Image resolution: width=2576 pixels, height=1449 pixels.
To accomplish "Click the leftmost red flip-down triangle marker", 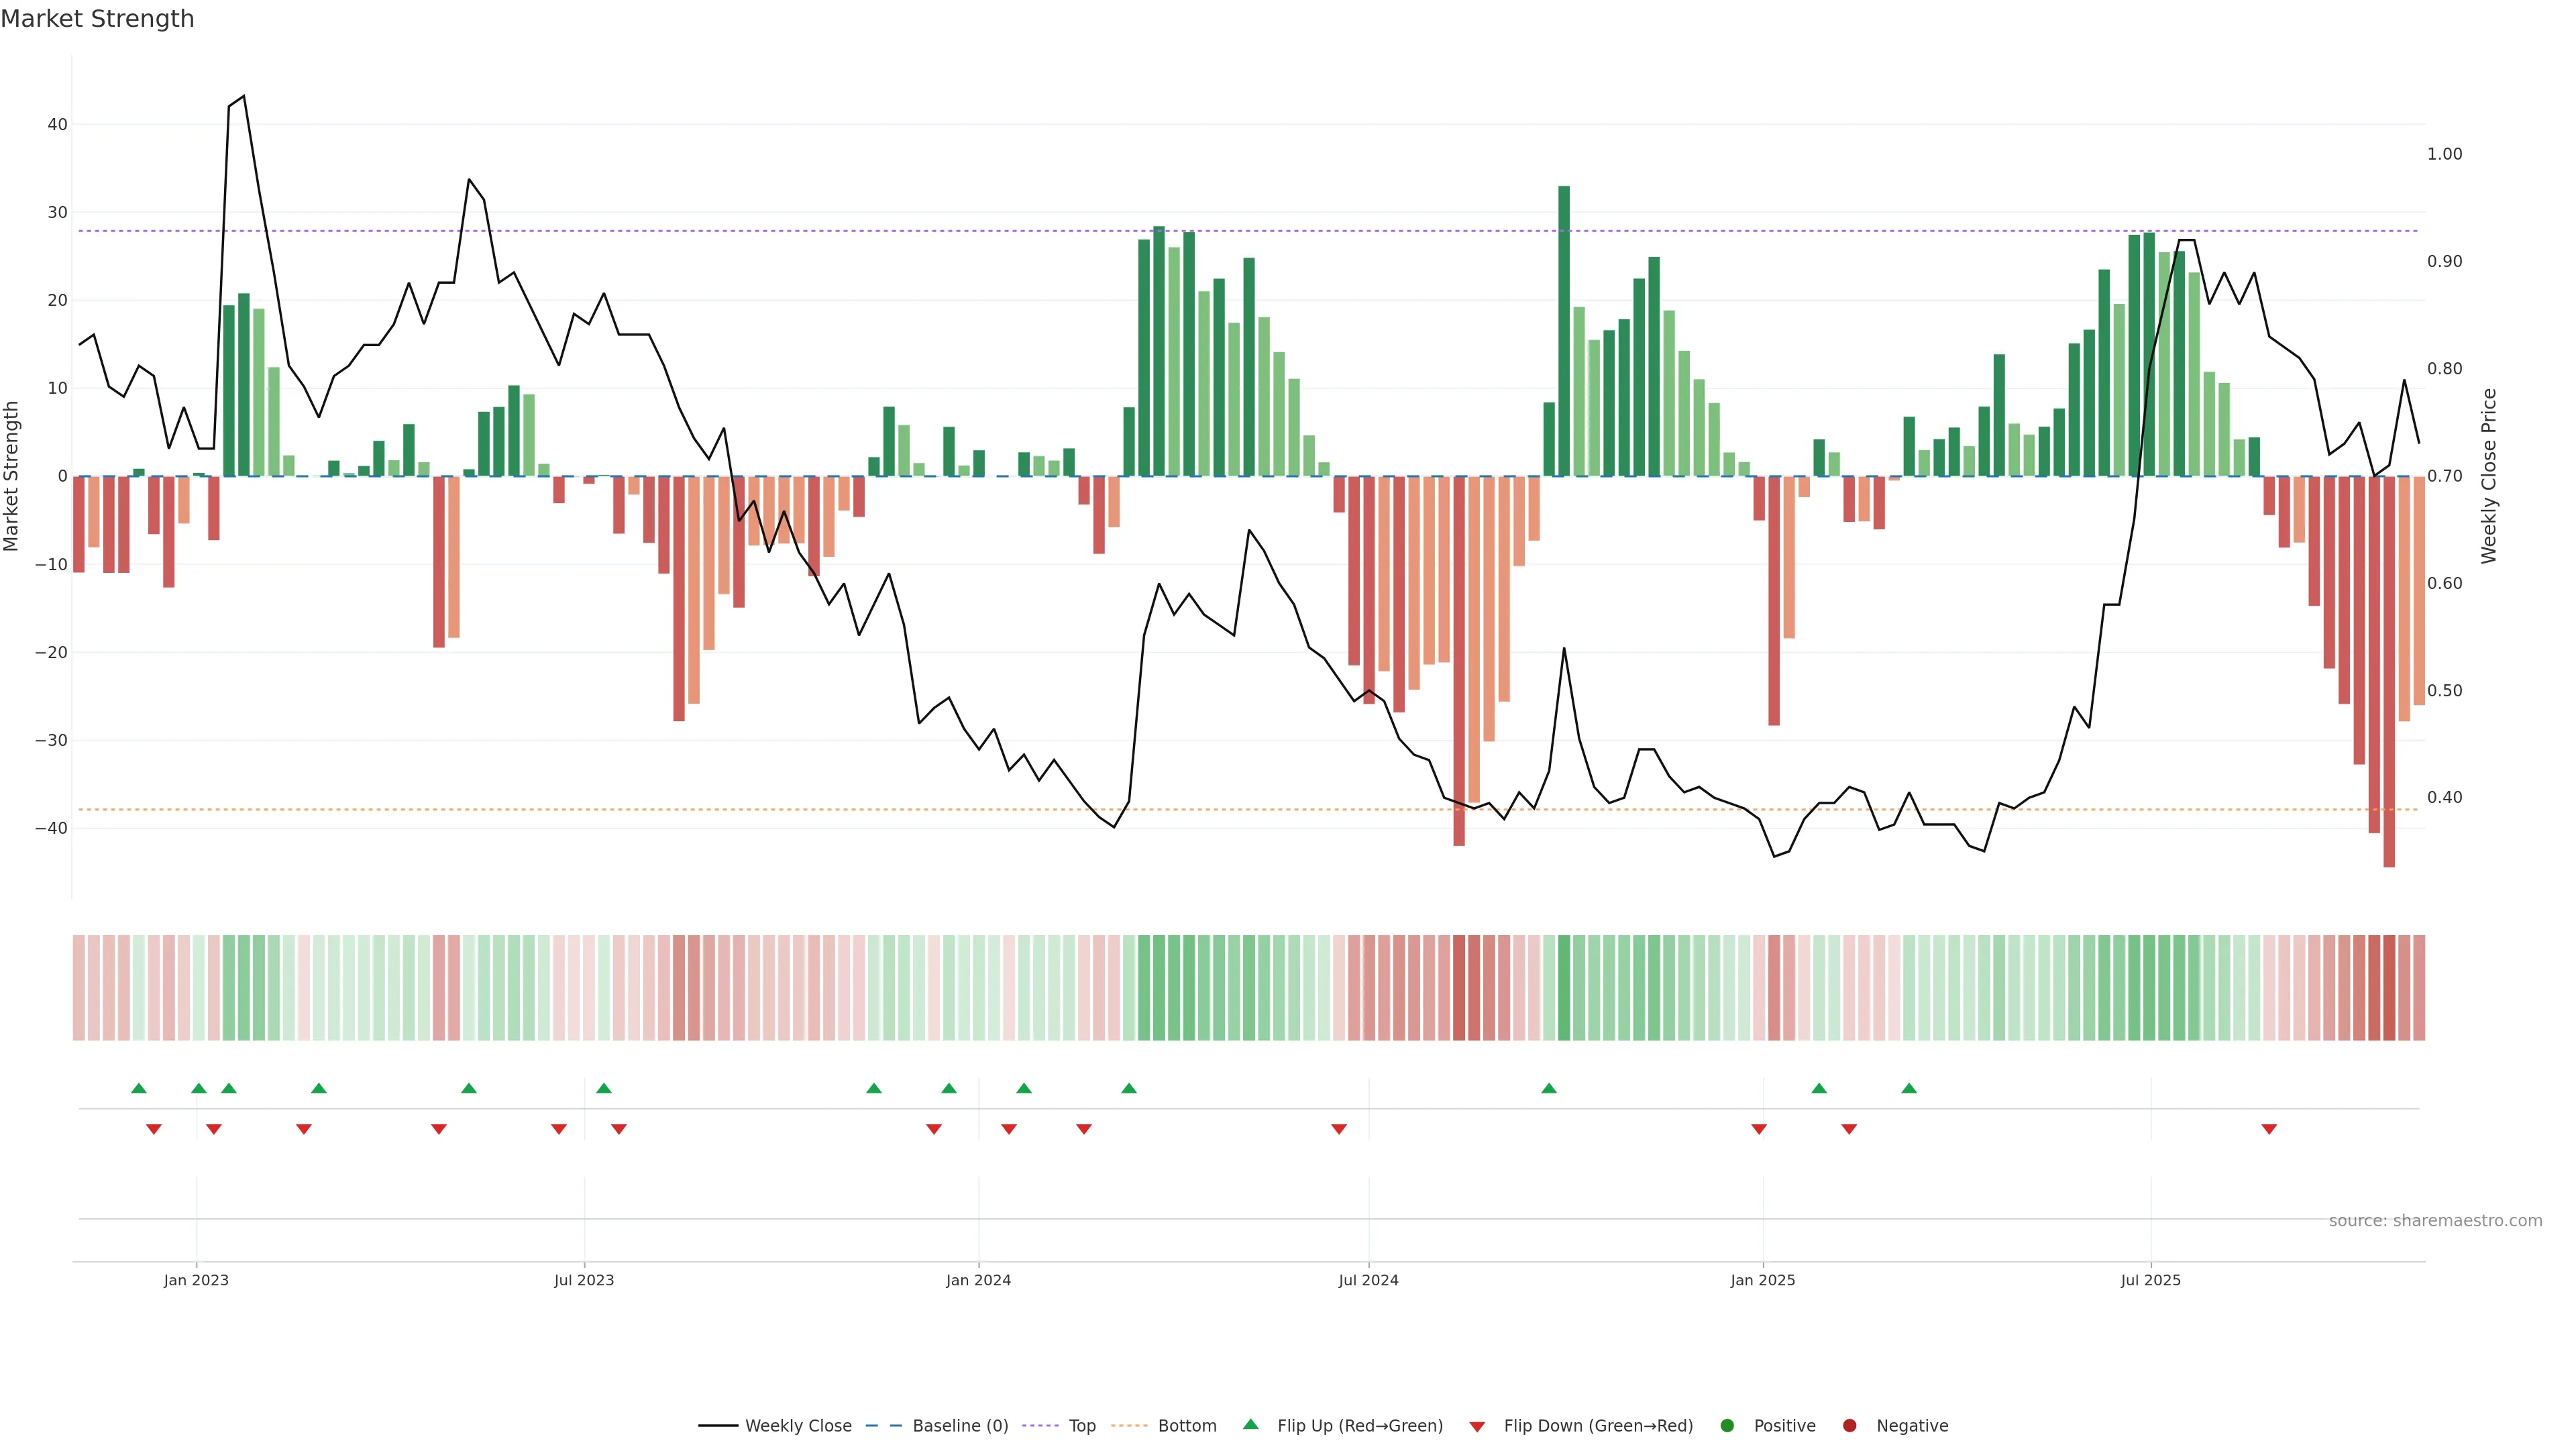I will click(x=154, y=1129).
